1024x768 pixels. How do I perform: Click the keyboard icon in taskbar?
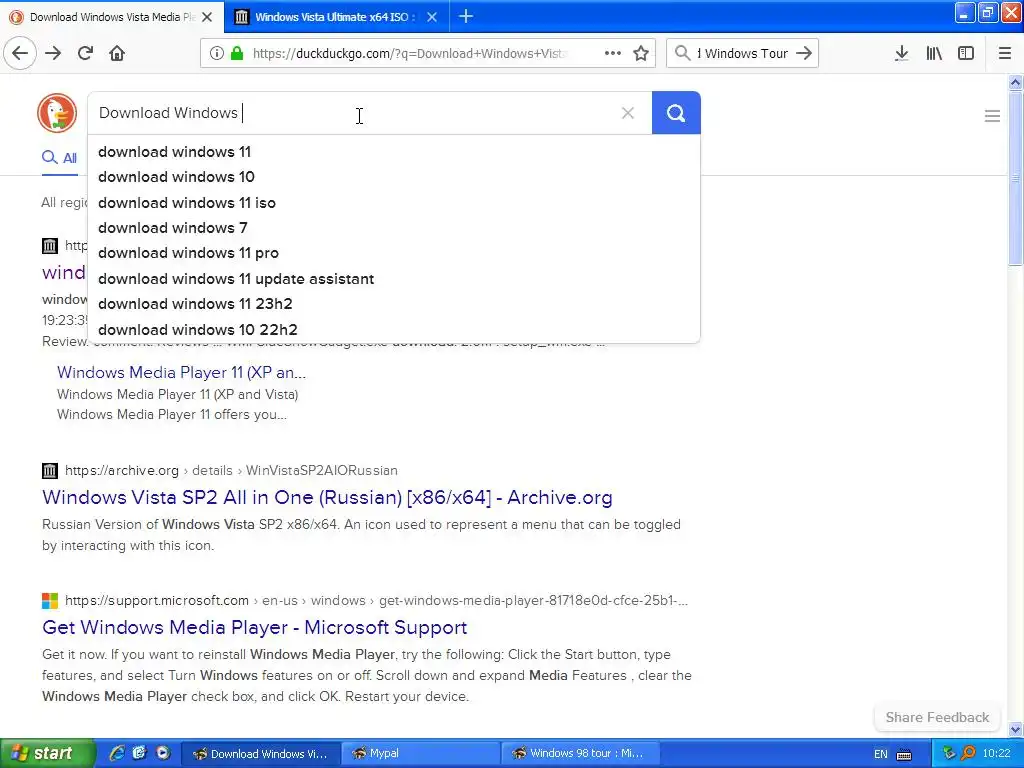coord(904,754)
